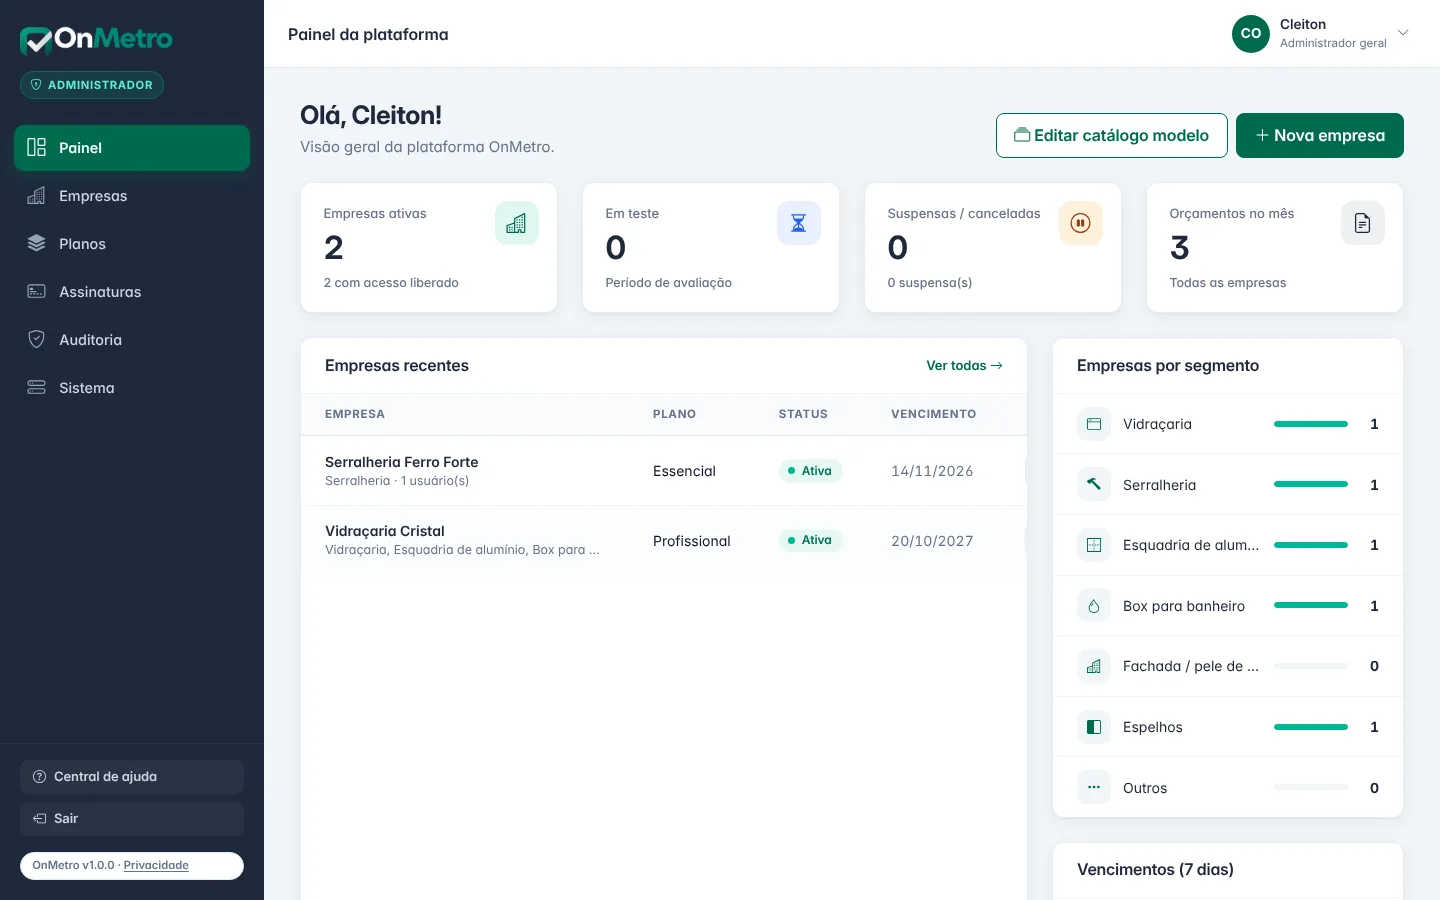
Task: Select the Assinaturas menu item
Action: click(x=132, y=292)
